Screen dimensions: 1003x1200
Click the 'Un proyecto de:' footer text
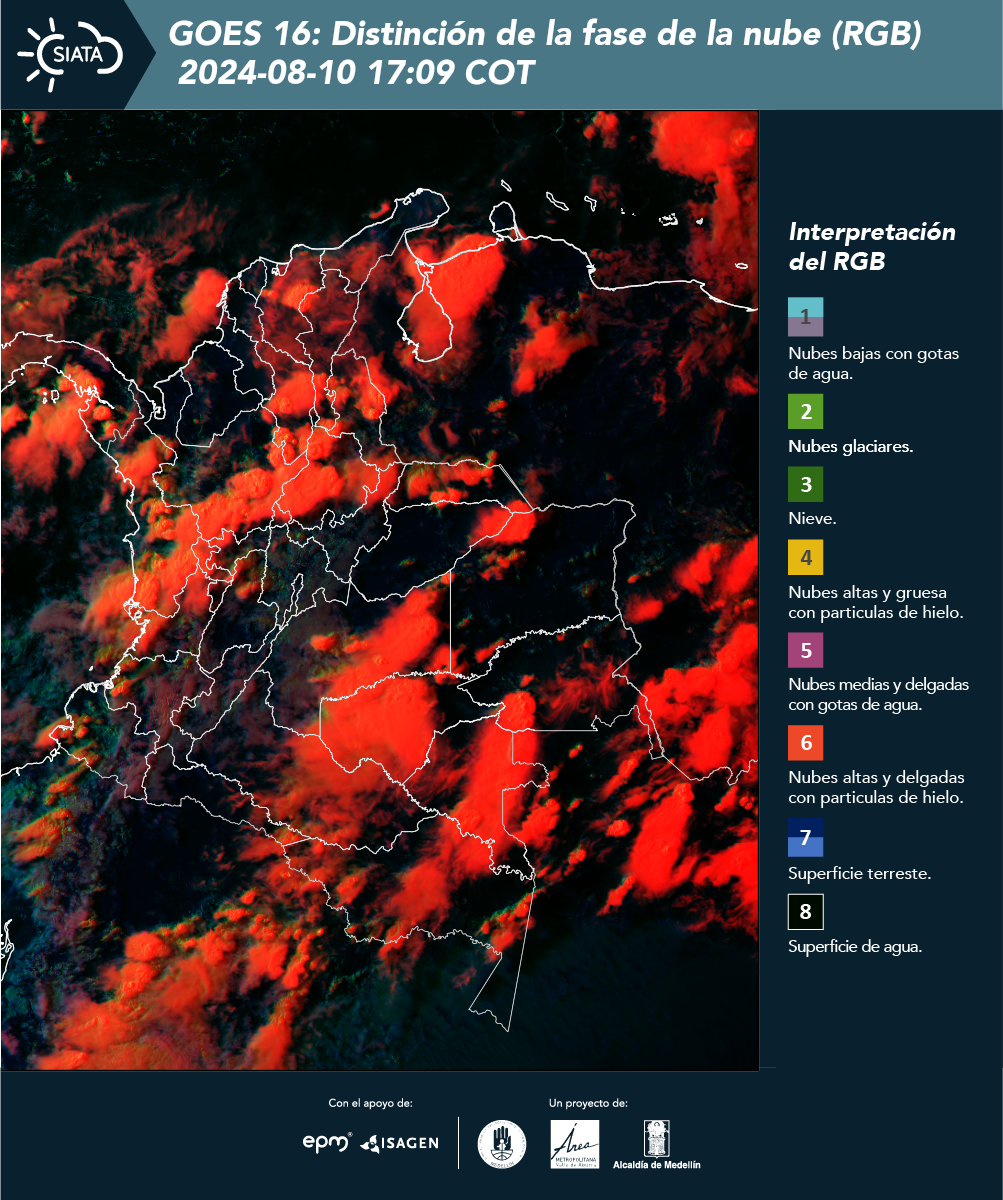[588, 1103]
